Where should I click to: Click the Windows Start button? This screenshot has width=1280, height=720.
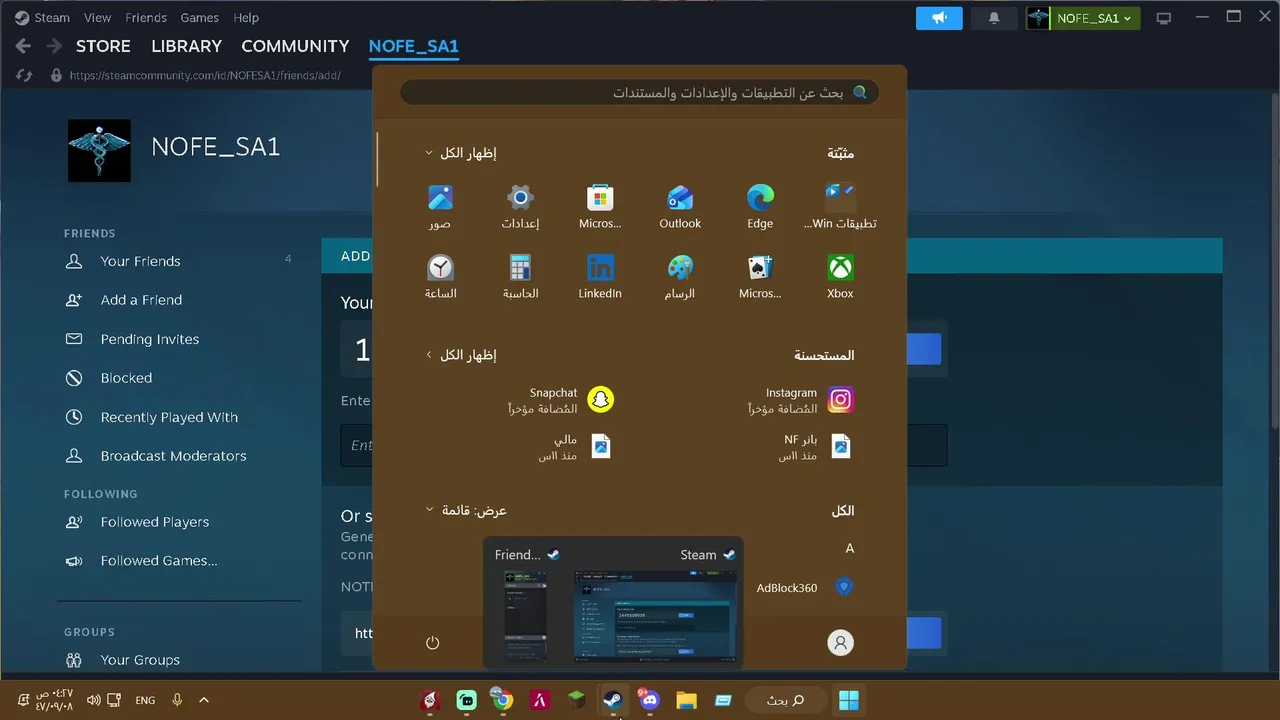click(849, 700)
